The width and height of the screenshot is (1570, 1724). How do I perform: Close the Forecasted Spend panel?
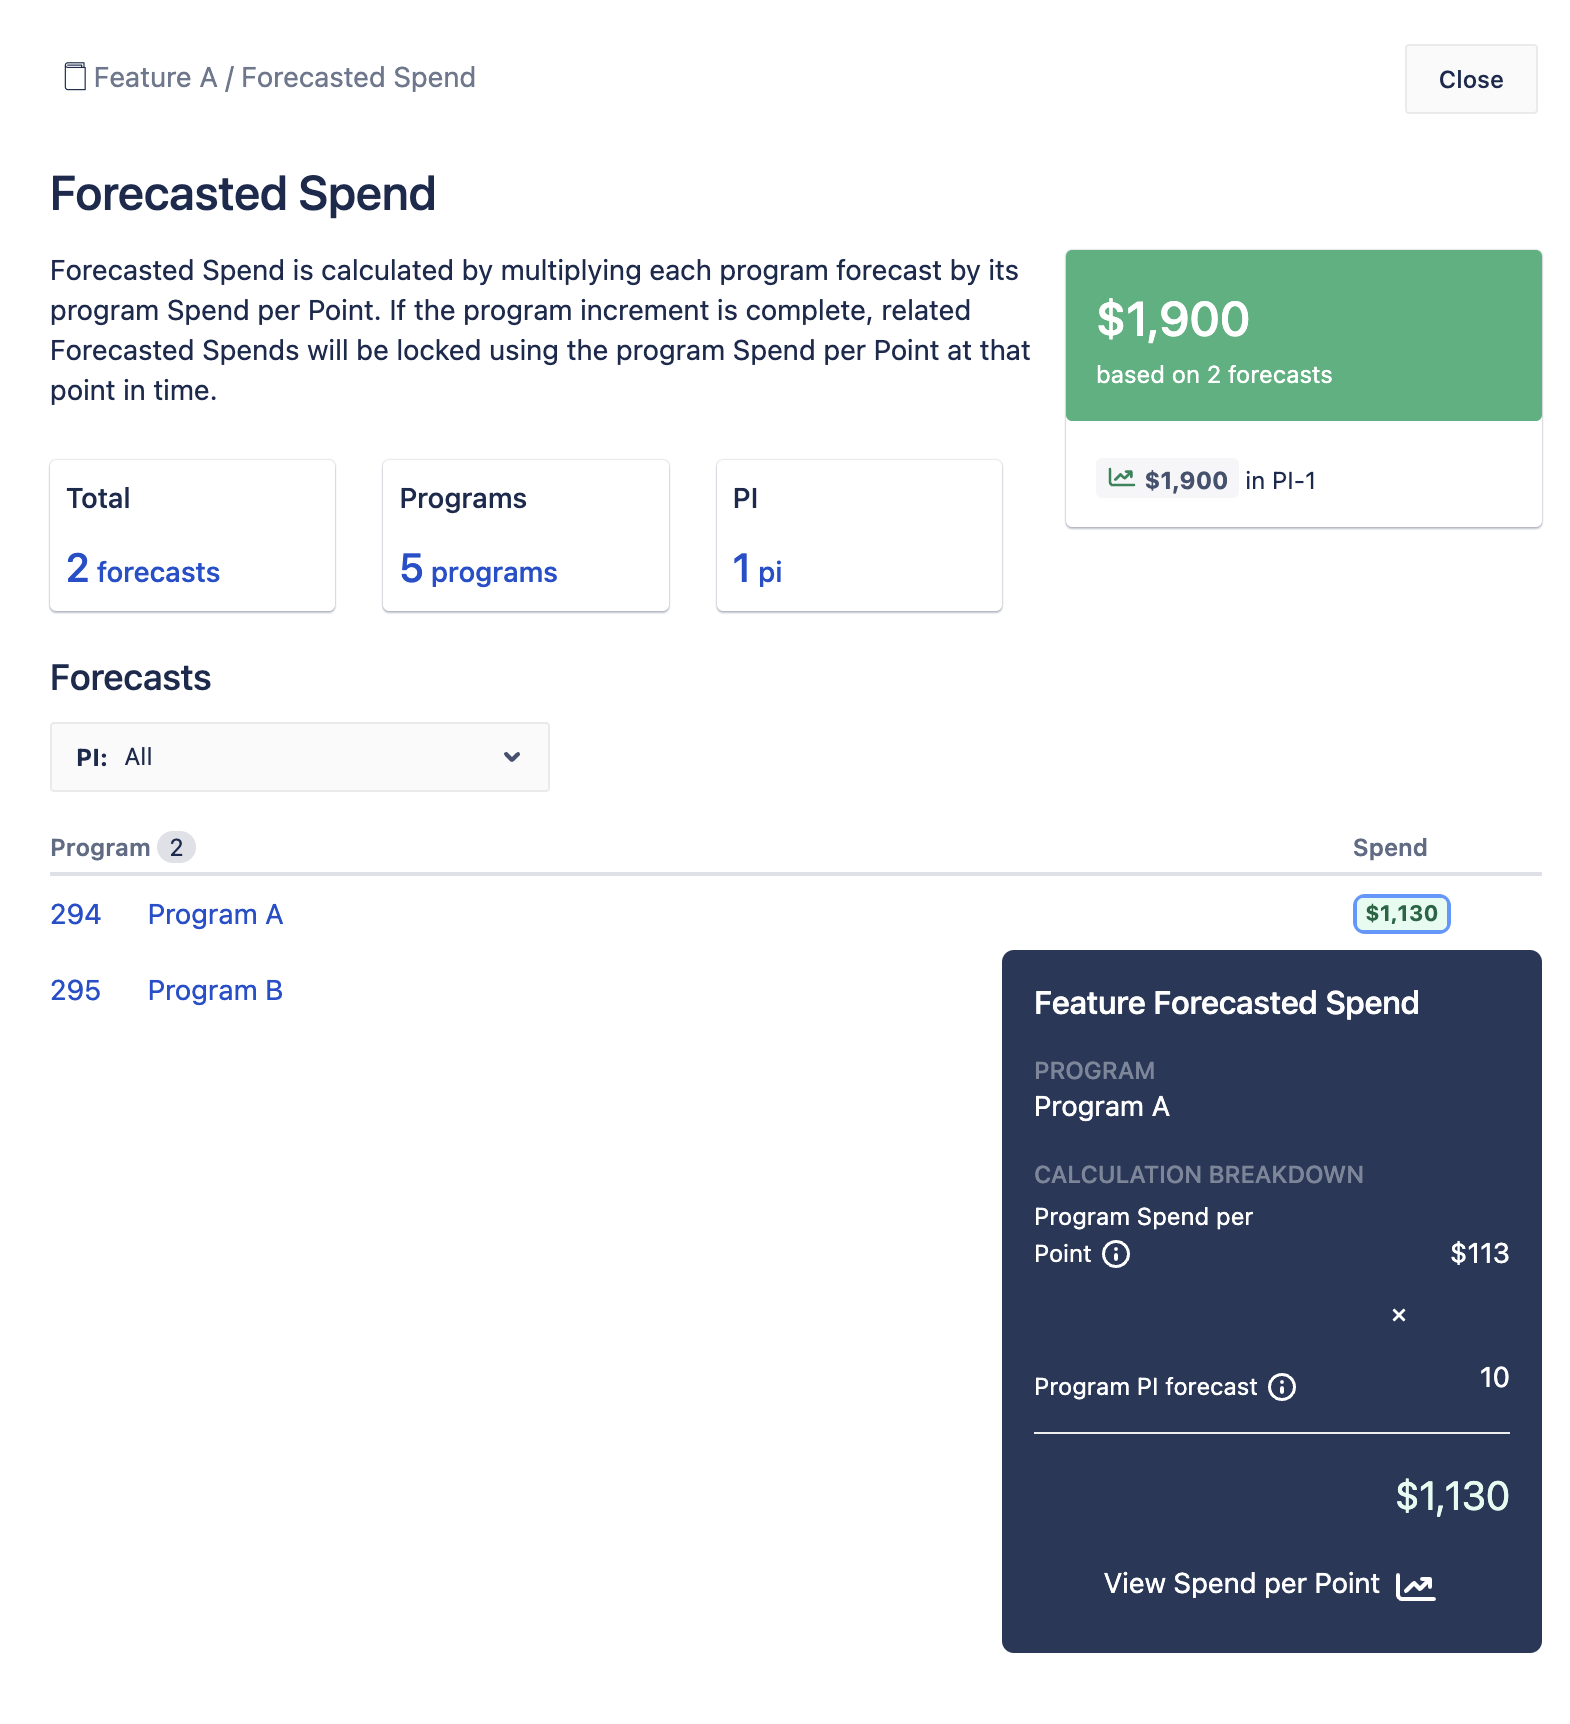click(x=1471, y=79)
